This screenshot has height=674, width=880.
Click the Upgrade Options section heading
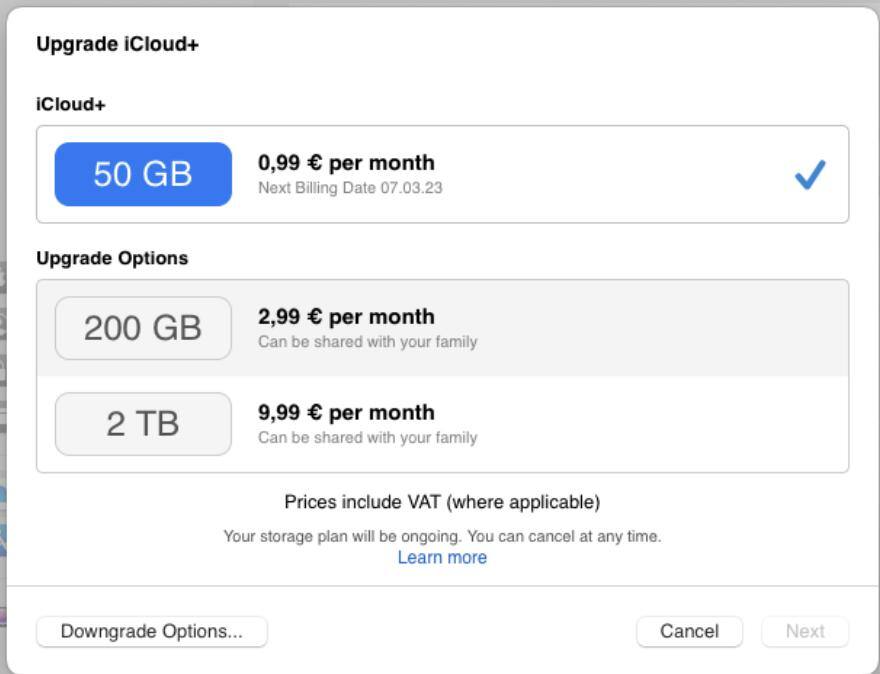112,258
